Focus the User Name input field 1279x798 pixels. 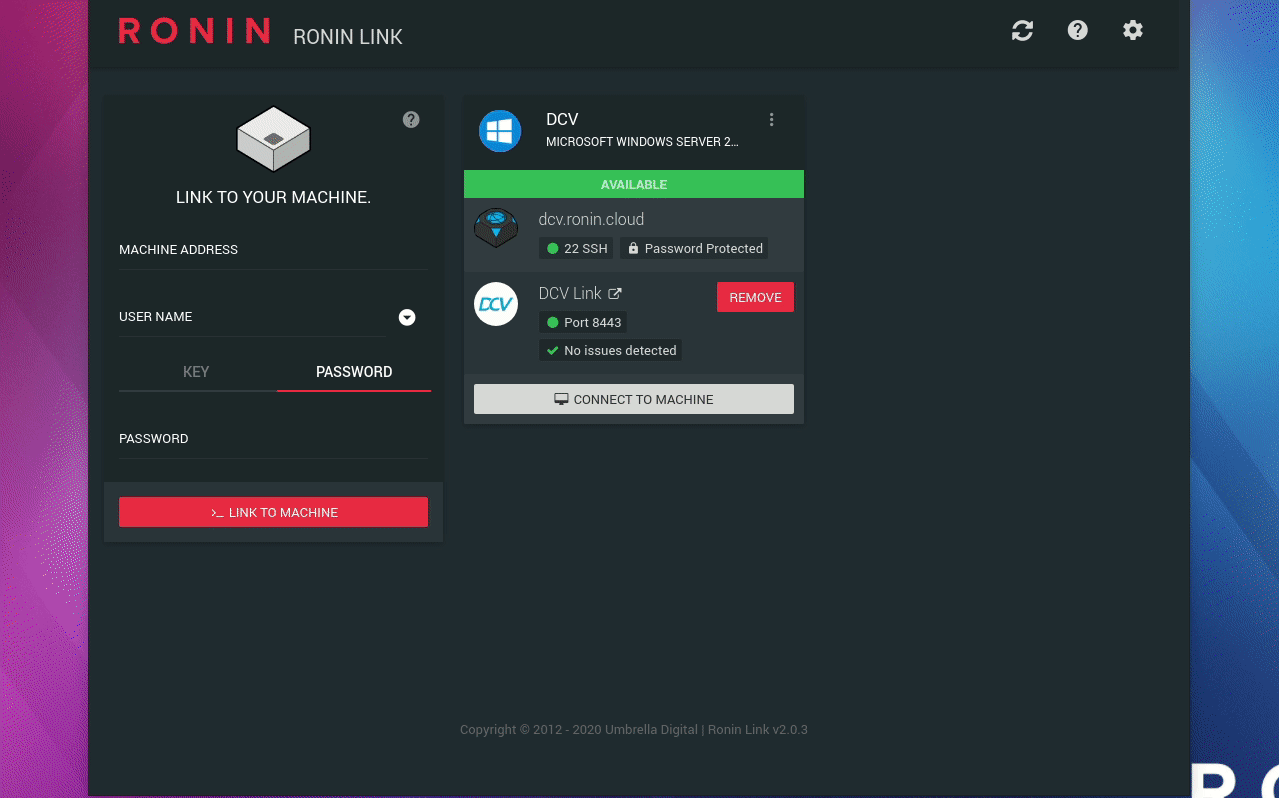[252, 317]
